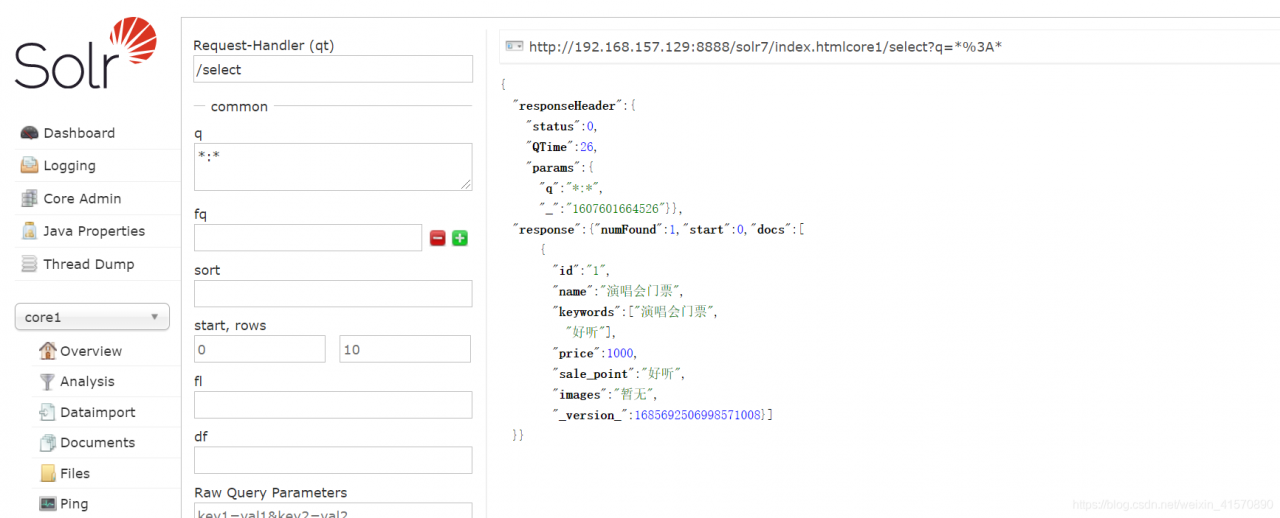This screenshot has height=518, width=1280.
Task: Open core1 Overview
Action: click(x=91, y=351)
